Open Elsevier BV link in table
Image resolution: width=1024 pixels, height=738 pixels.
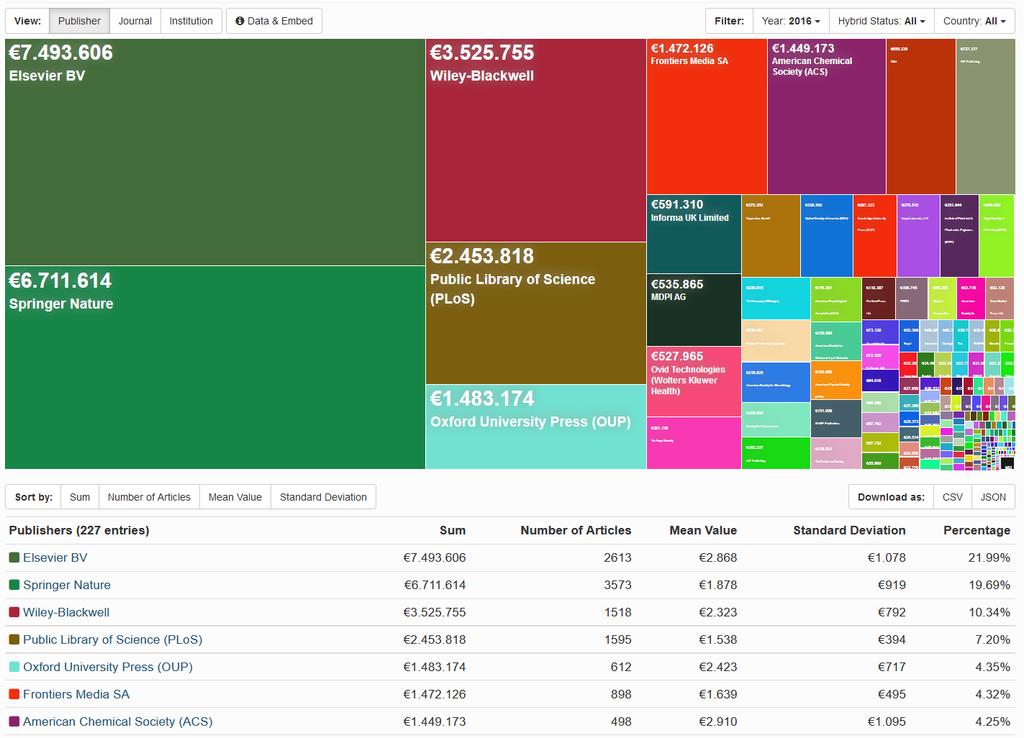pyautogui.click(x=55, y=558)
